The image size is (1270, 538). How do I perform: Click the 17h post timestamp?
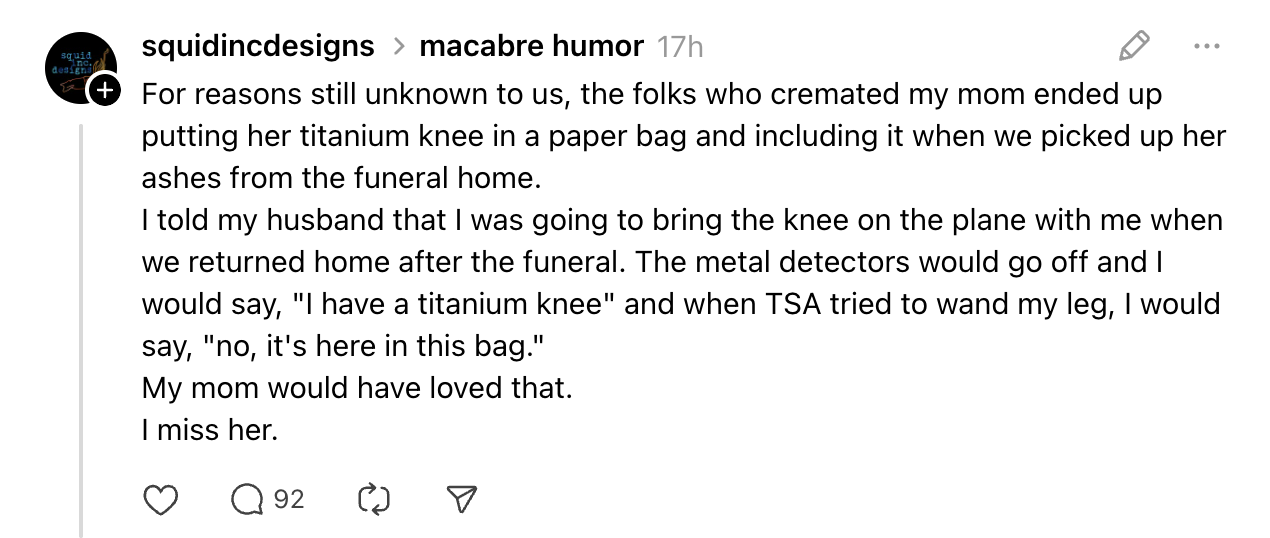pos(680,46)
